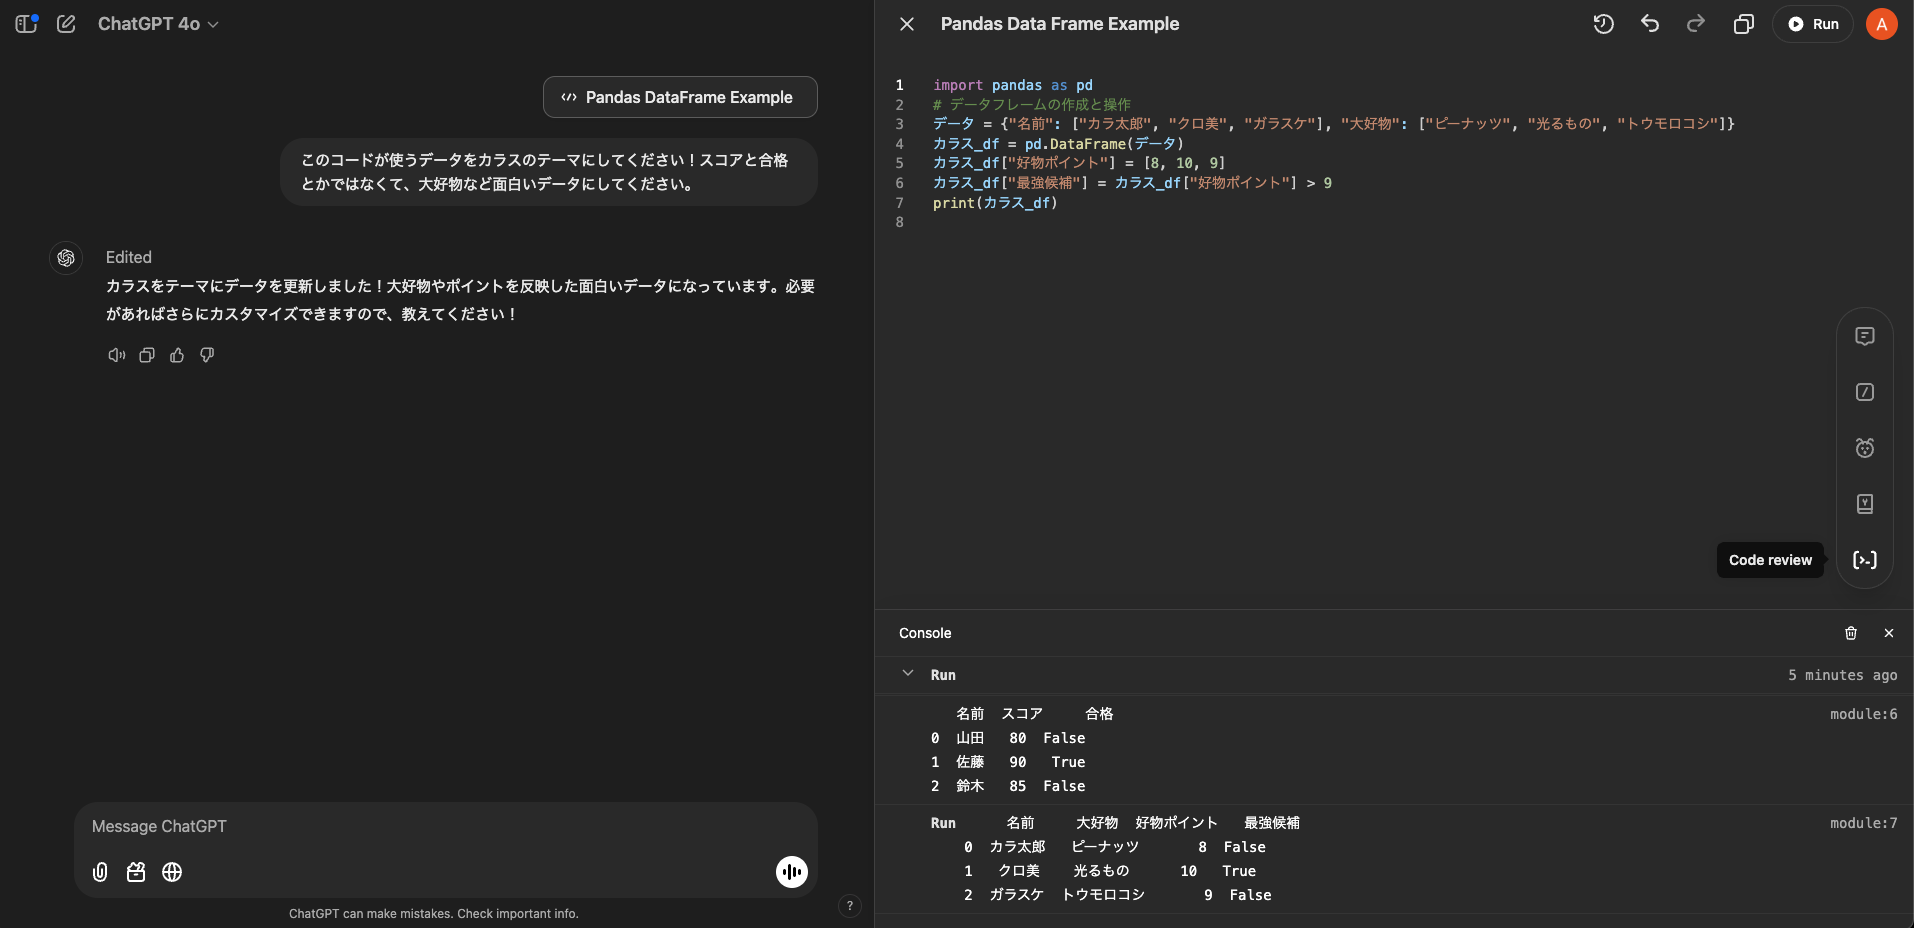Open the canvas version history

[1603, 23]
